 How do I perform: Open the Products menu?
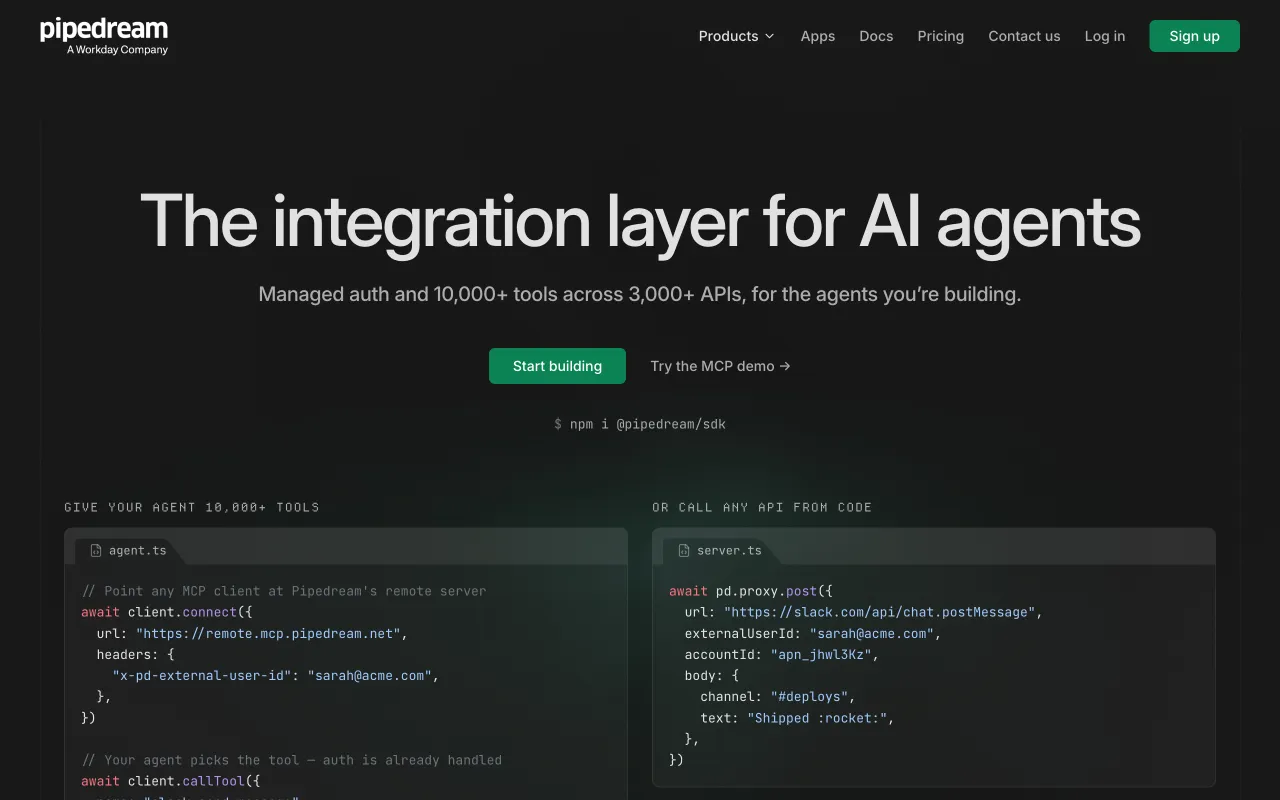(x=736, y=36)
